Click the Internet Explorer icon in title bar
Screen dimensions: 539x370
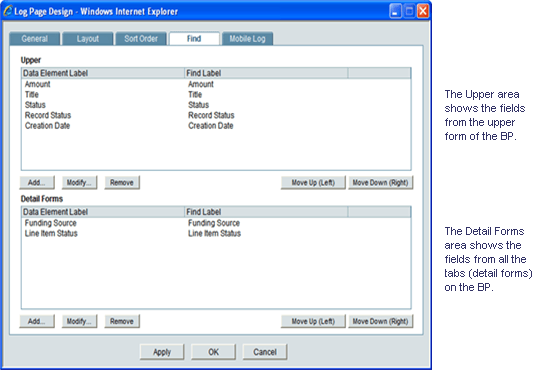point(8,11)
